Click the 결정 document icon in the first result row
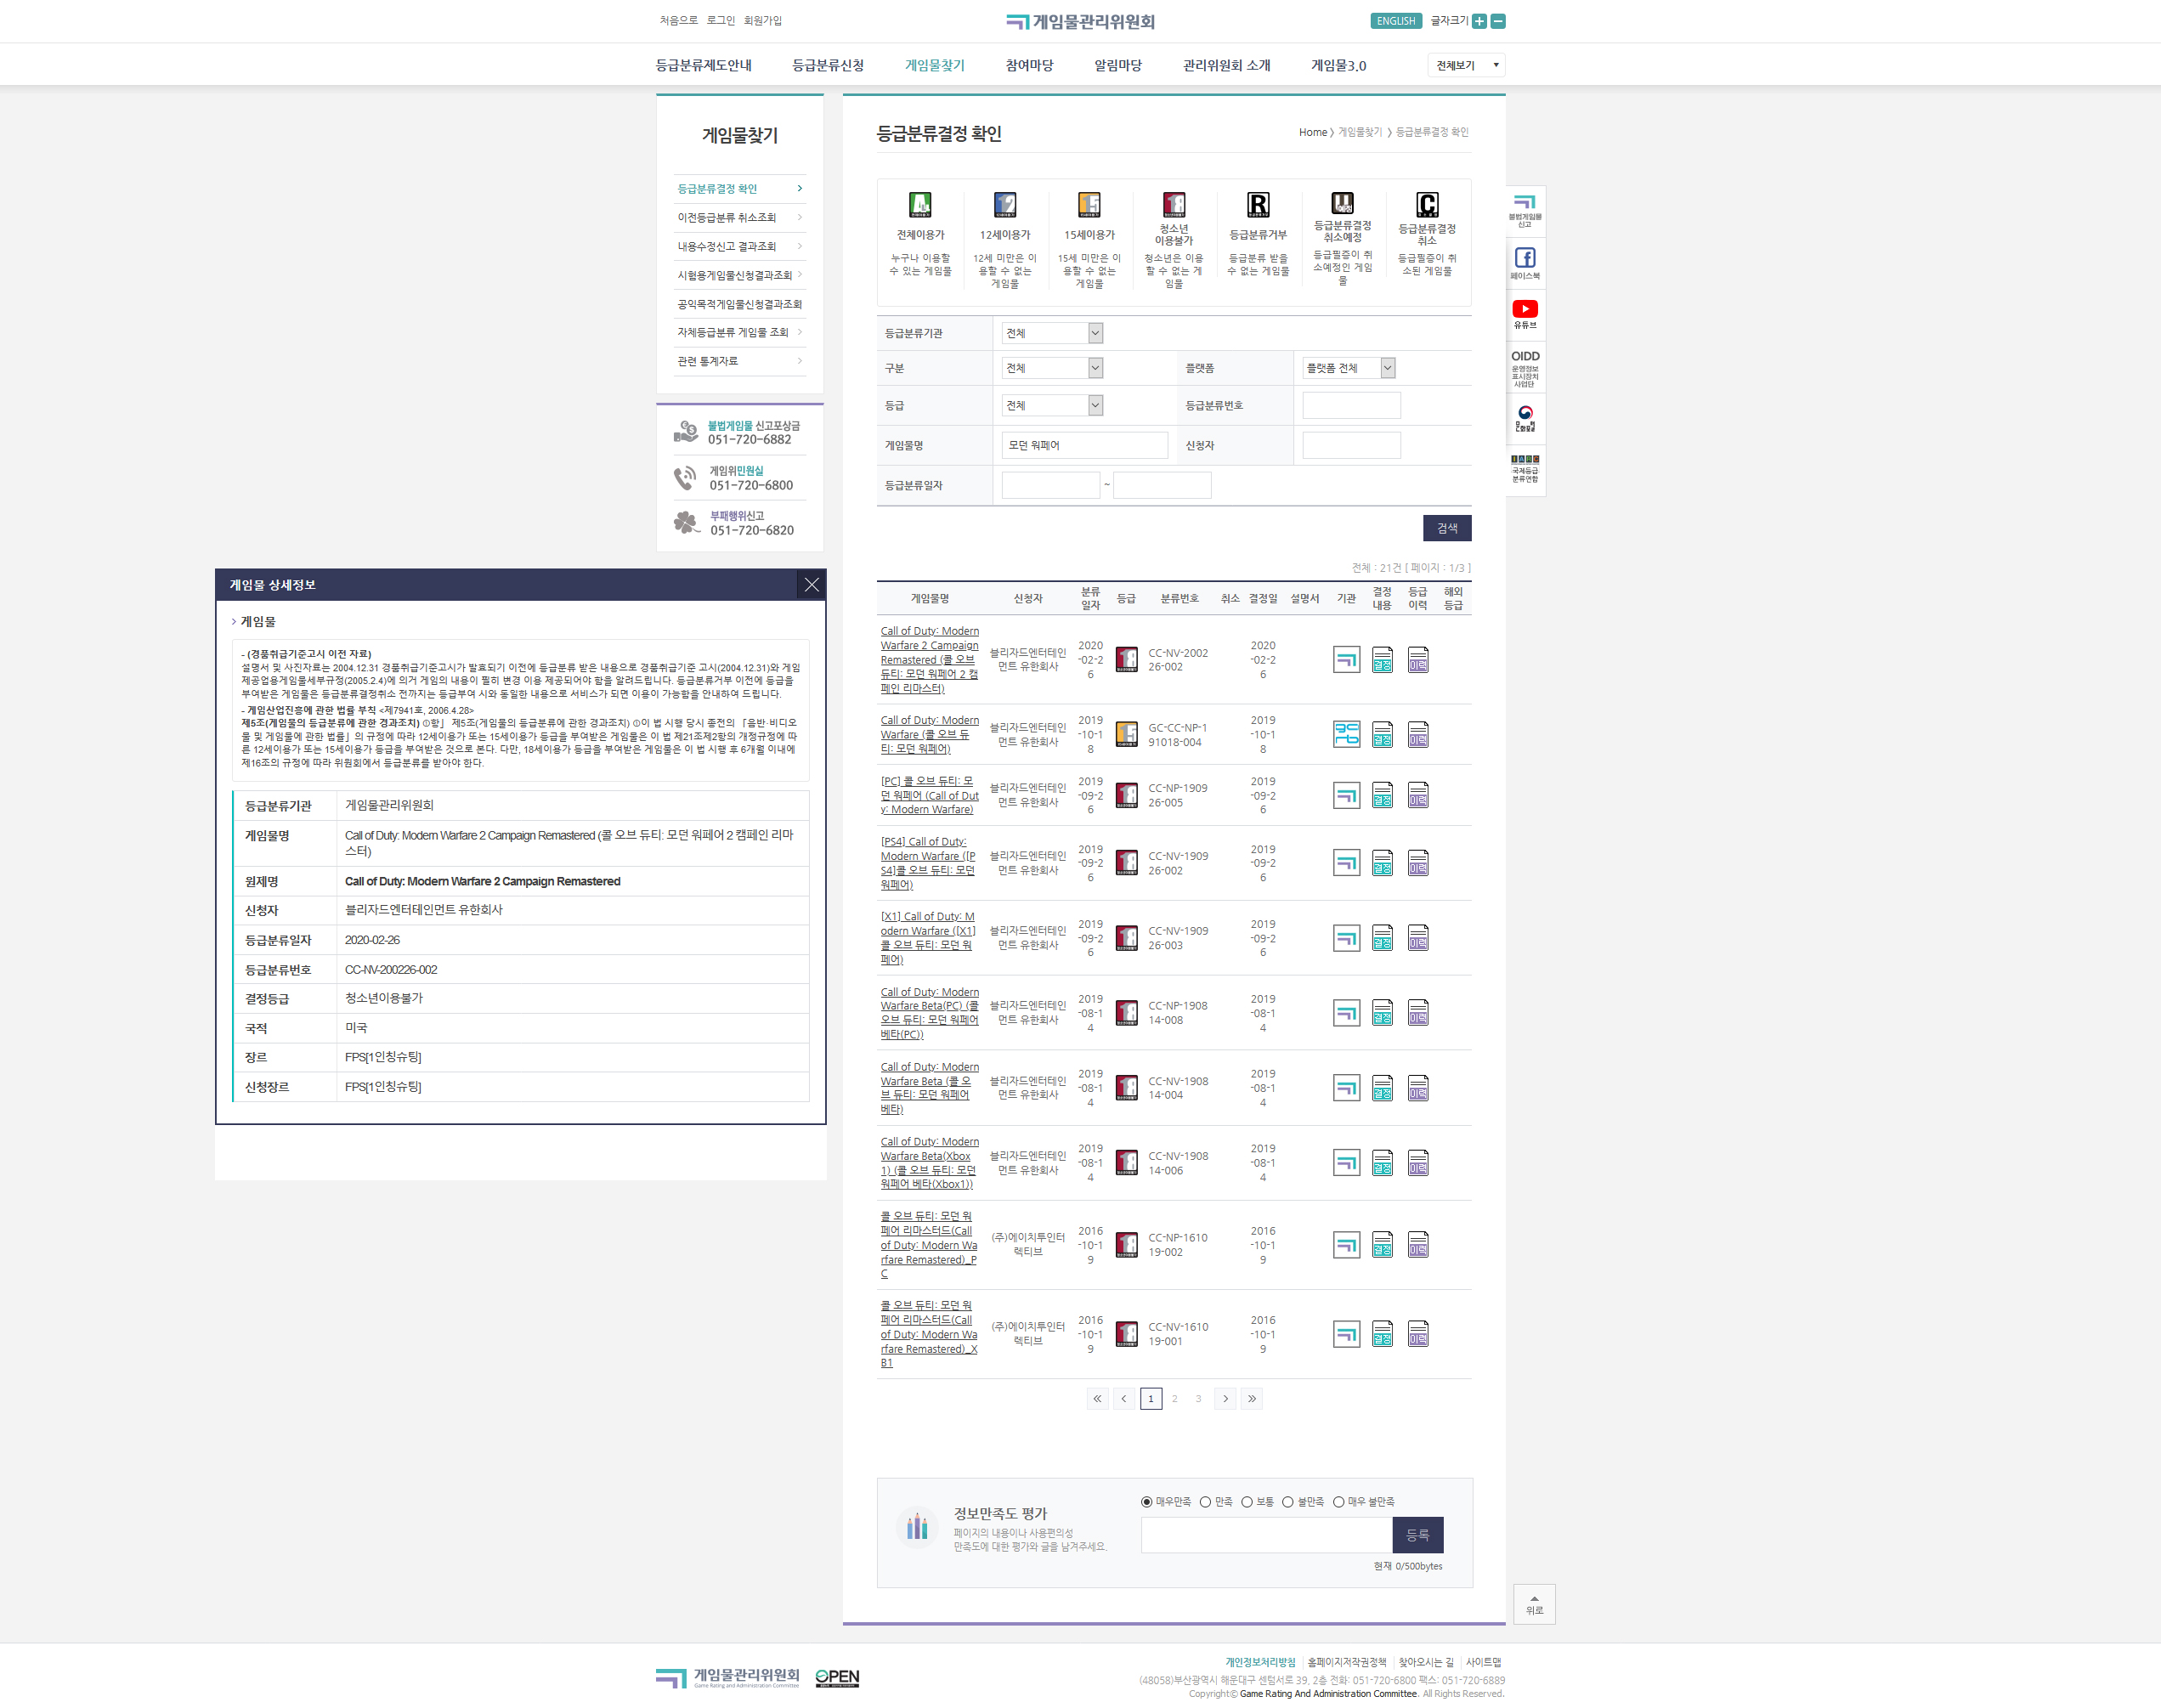Image resolution: width=2161 pixels, height=1708 pixels. point(1382,660)
